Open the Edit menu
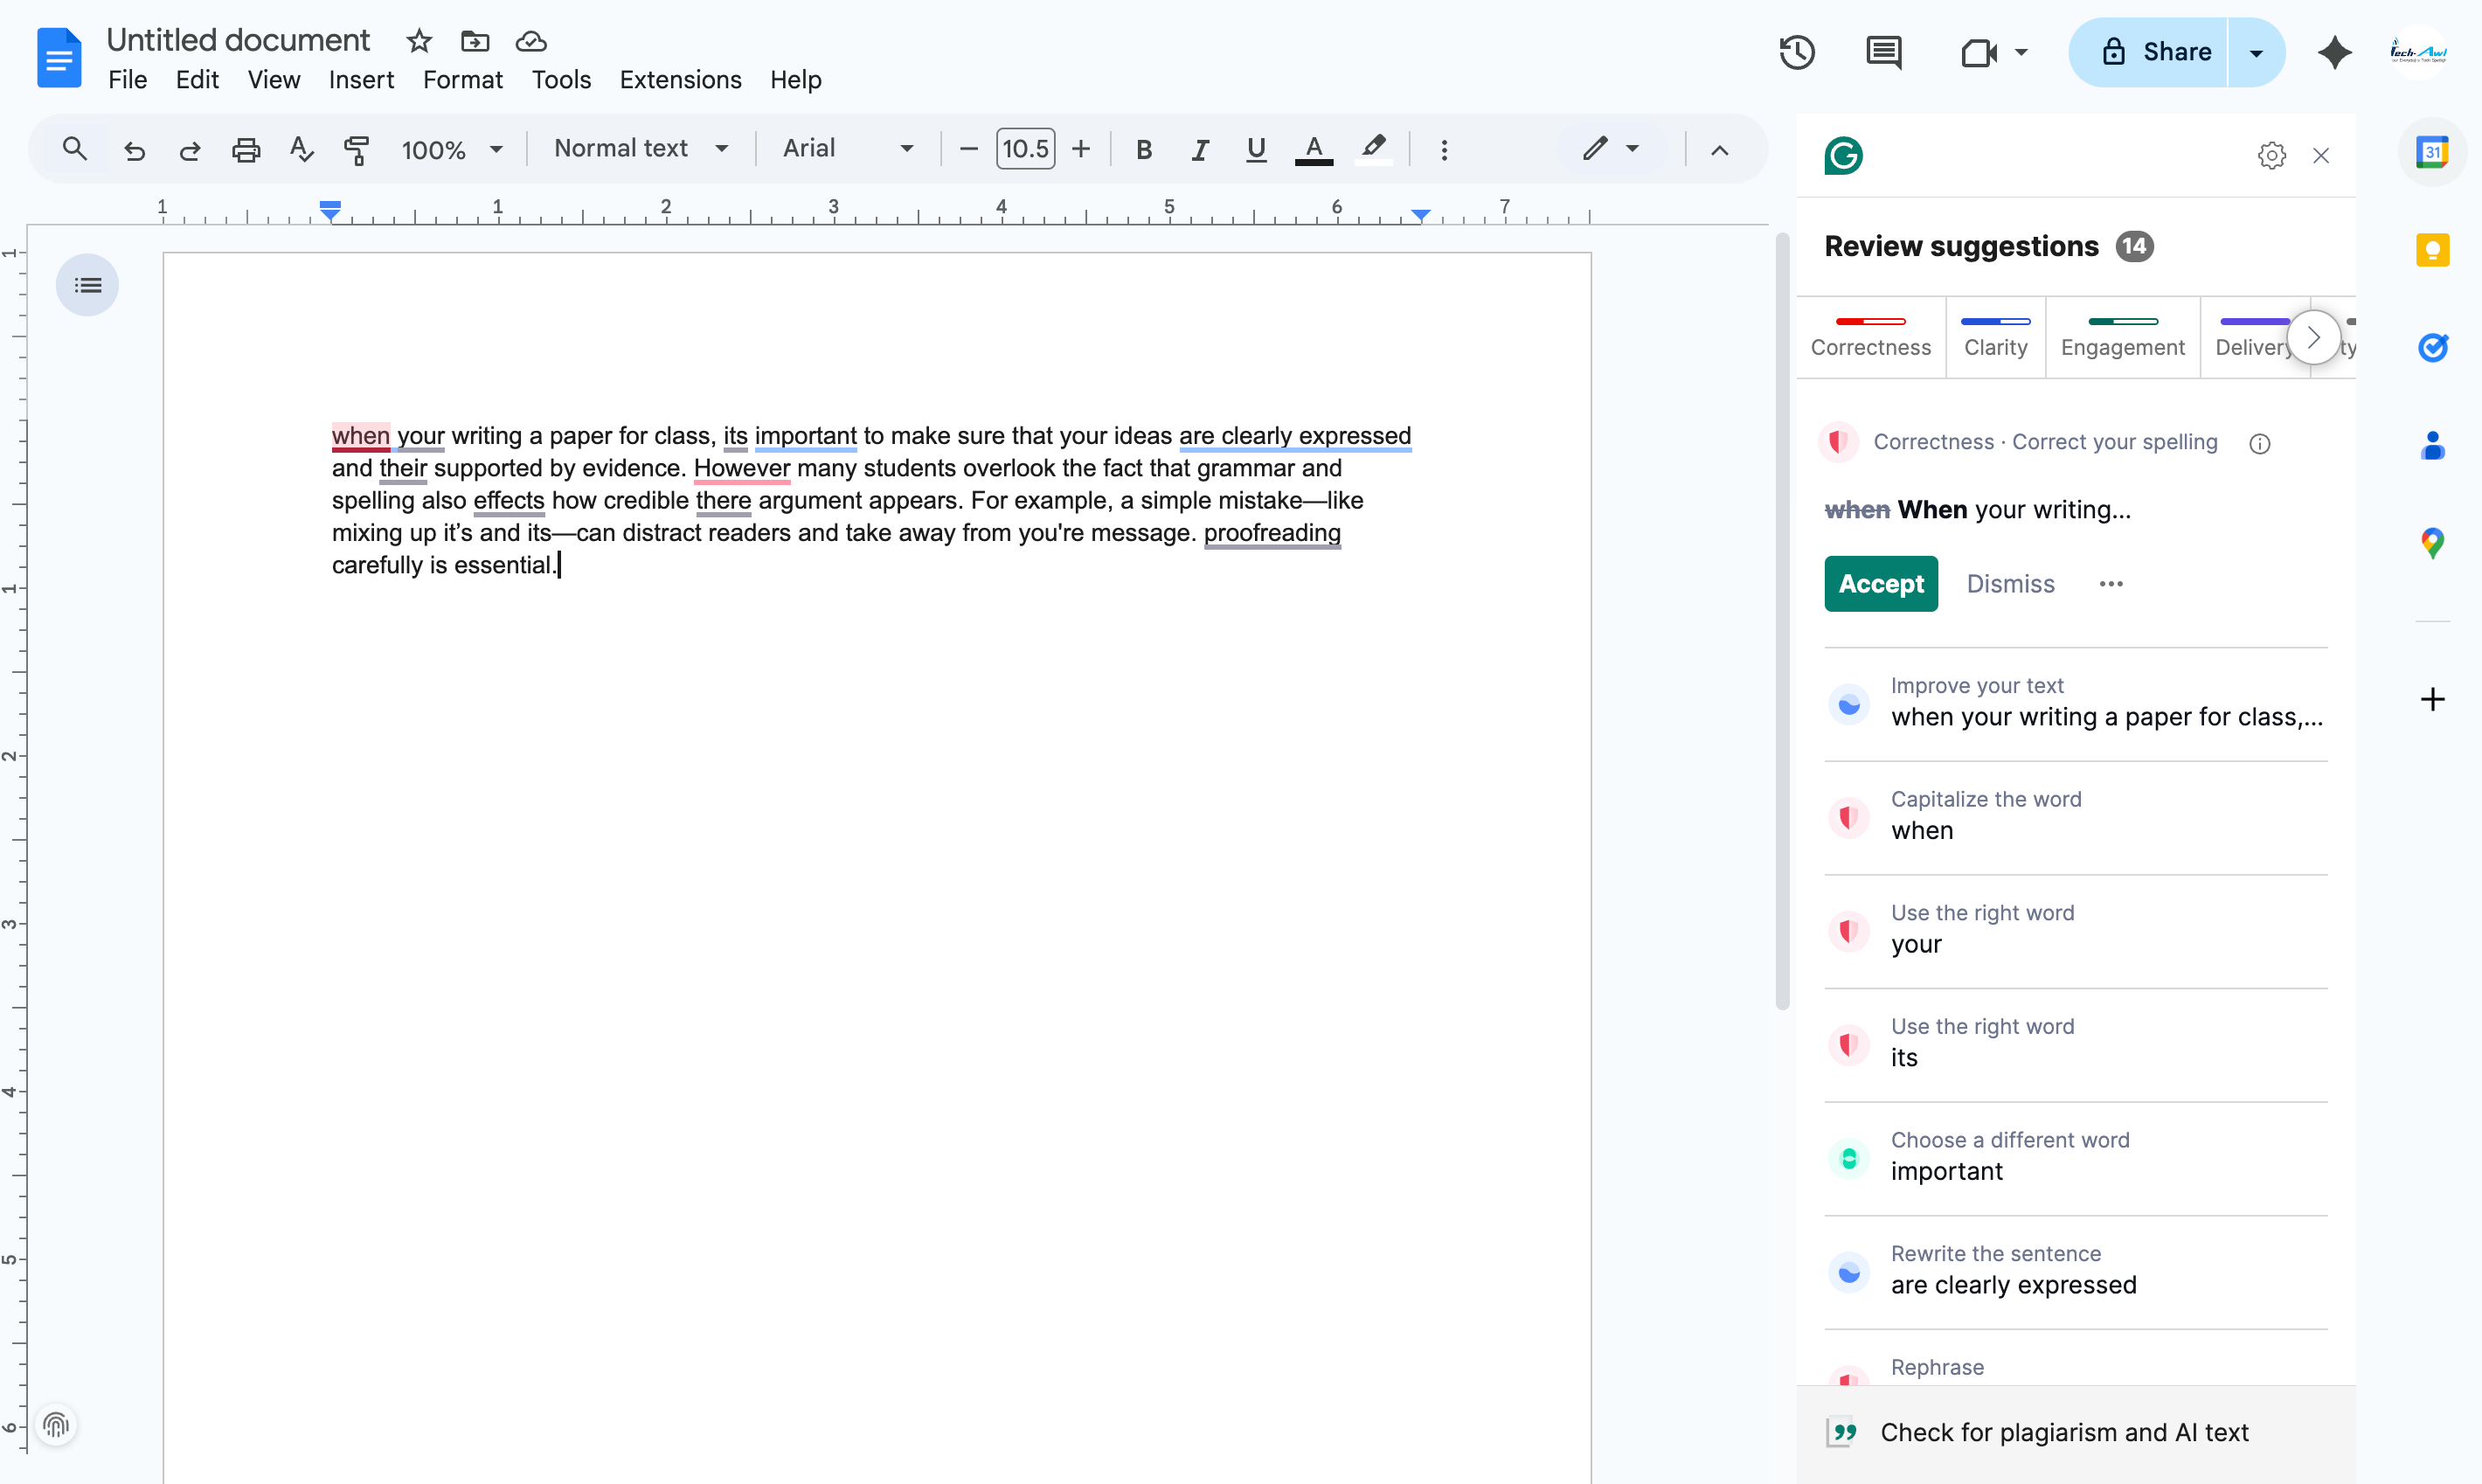This screenshot has width=2482, height=1484. tap(197, 80)
